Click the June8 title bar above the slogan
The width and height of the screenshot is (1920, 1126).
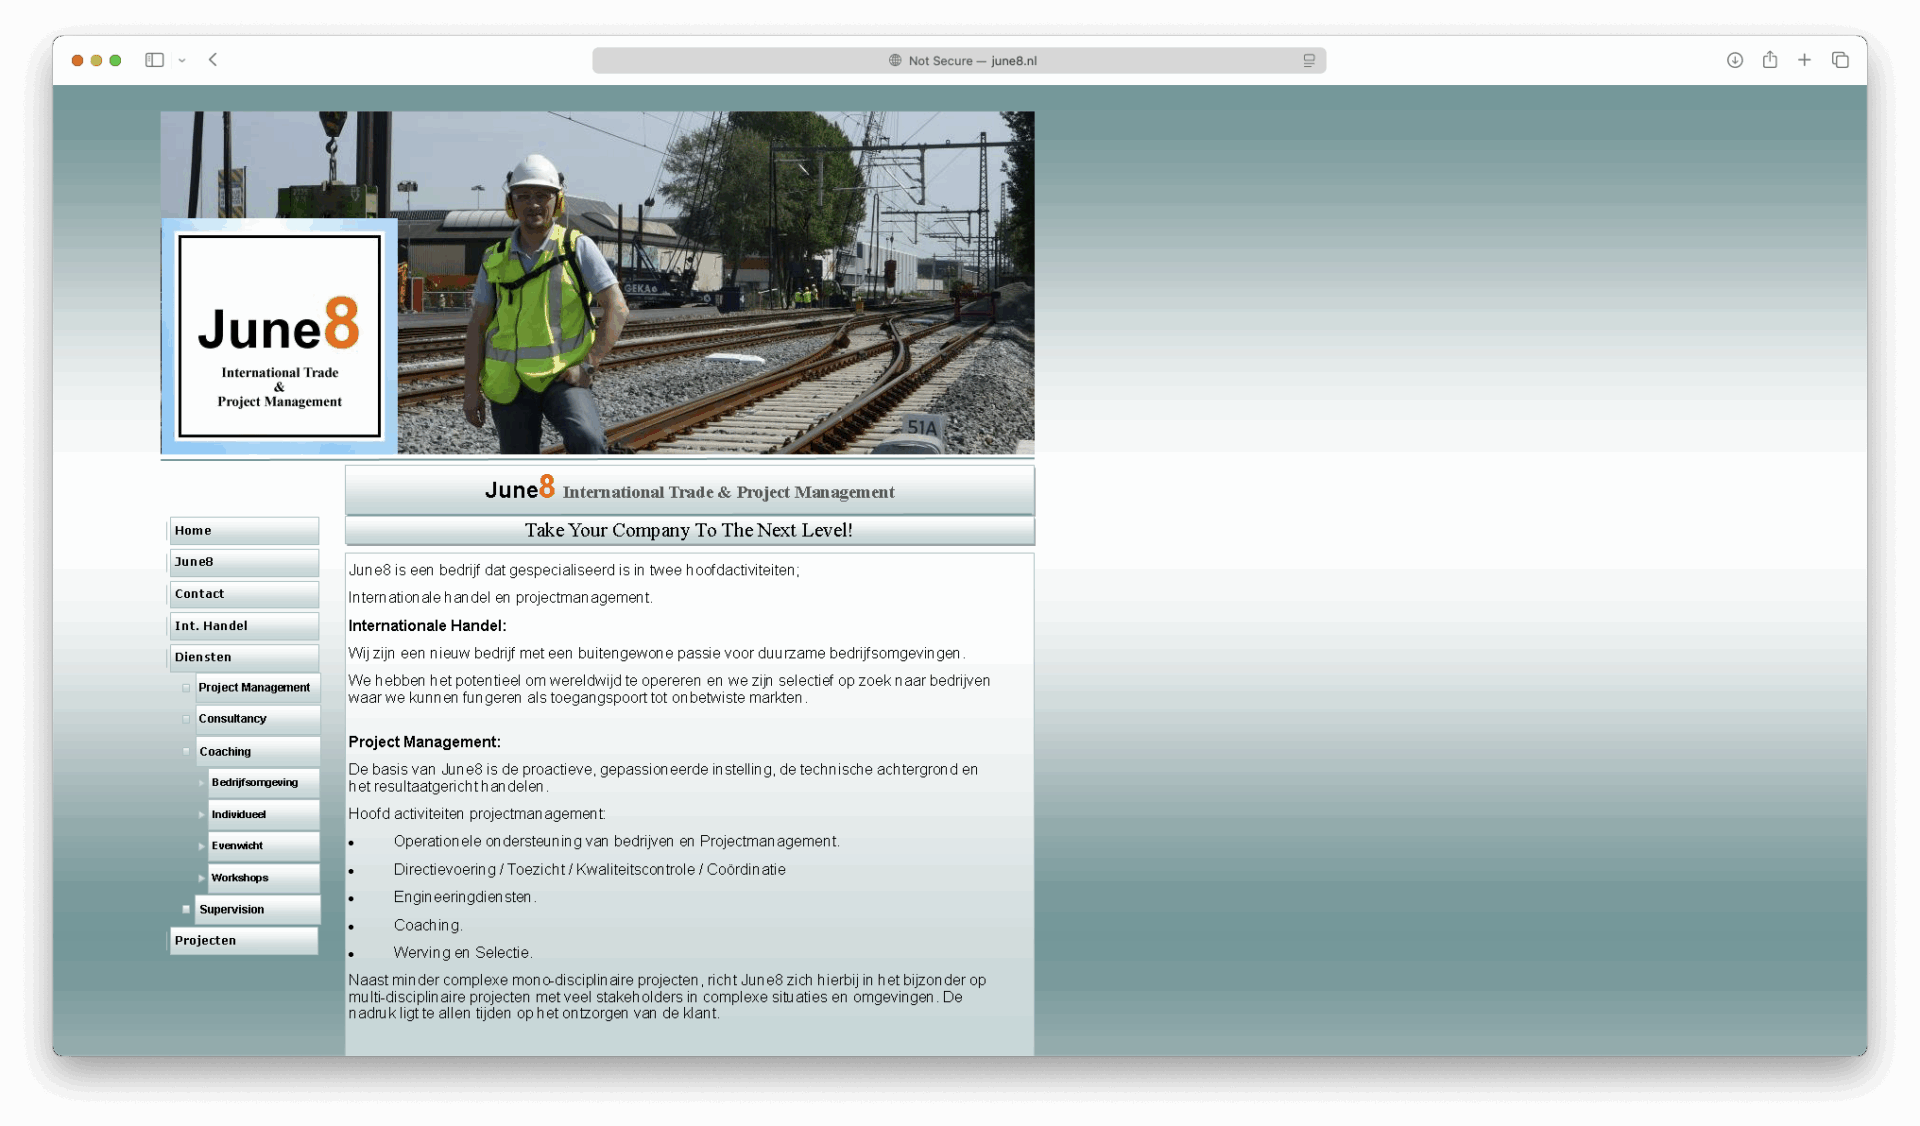coord(689,490)
